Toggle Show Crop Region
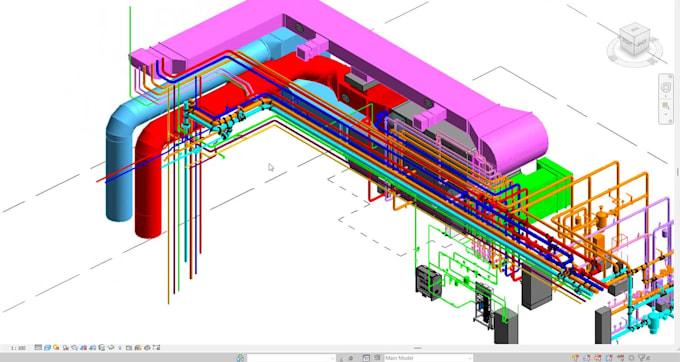 coord(92,348)
